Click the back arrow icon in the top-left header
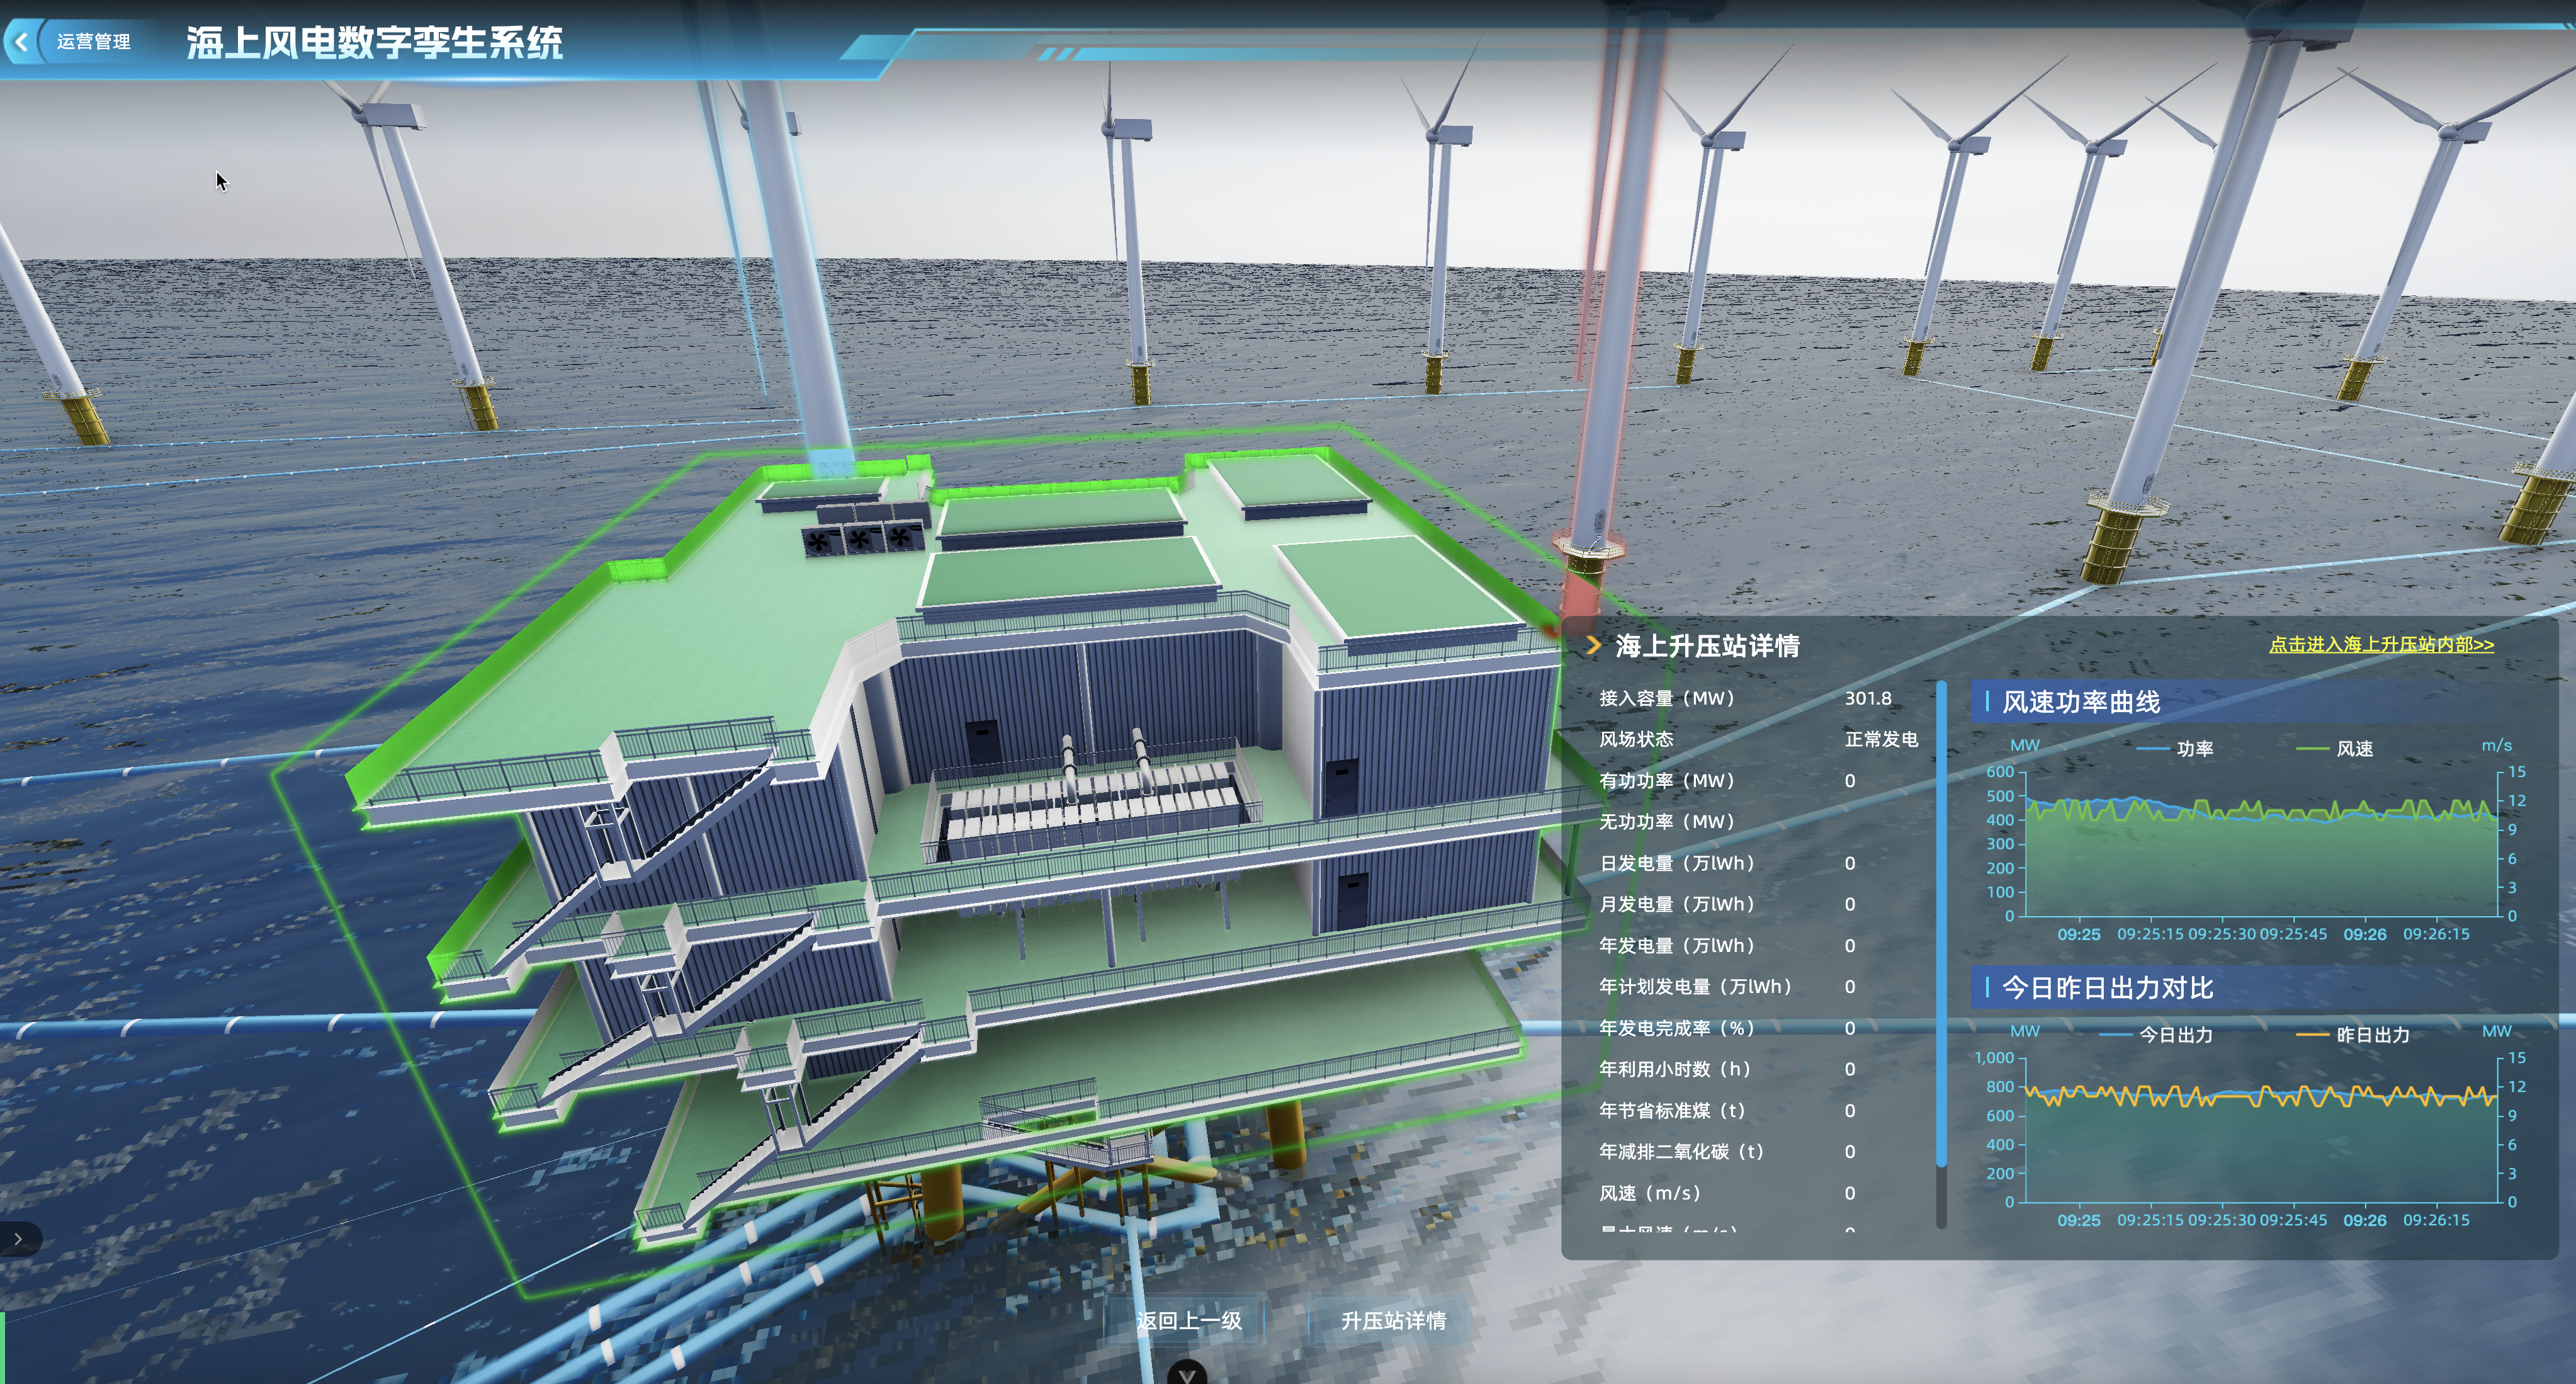Screen dimensions: 2576x1384 click(22, 42)
